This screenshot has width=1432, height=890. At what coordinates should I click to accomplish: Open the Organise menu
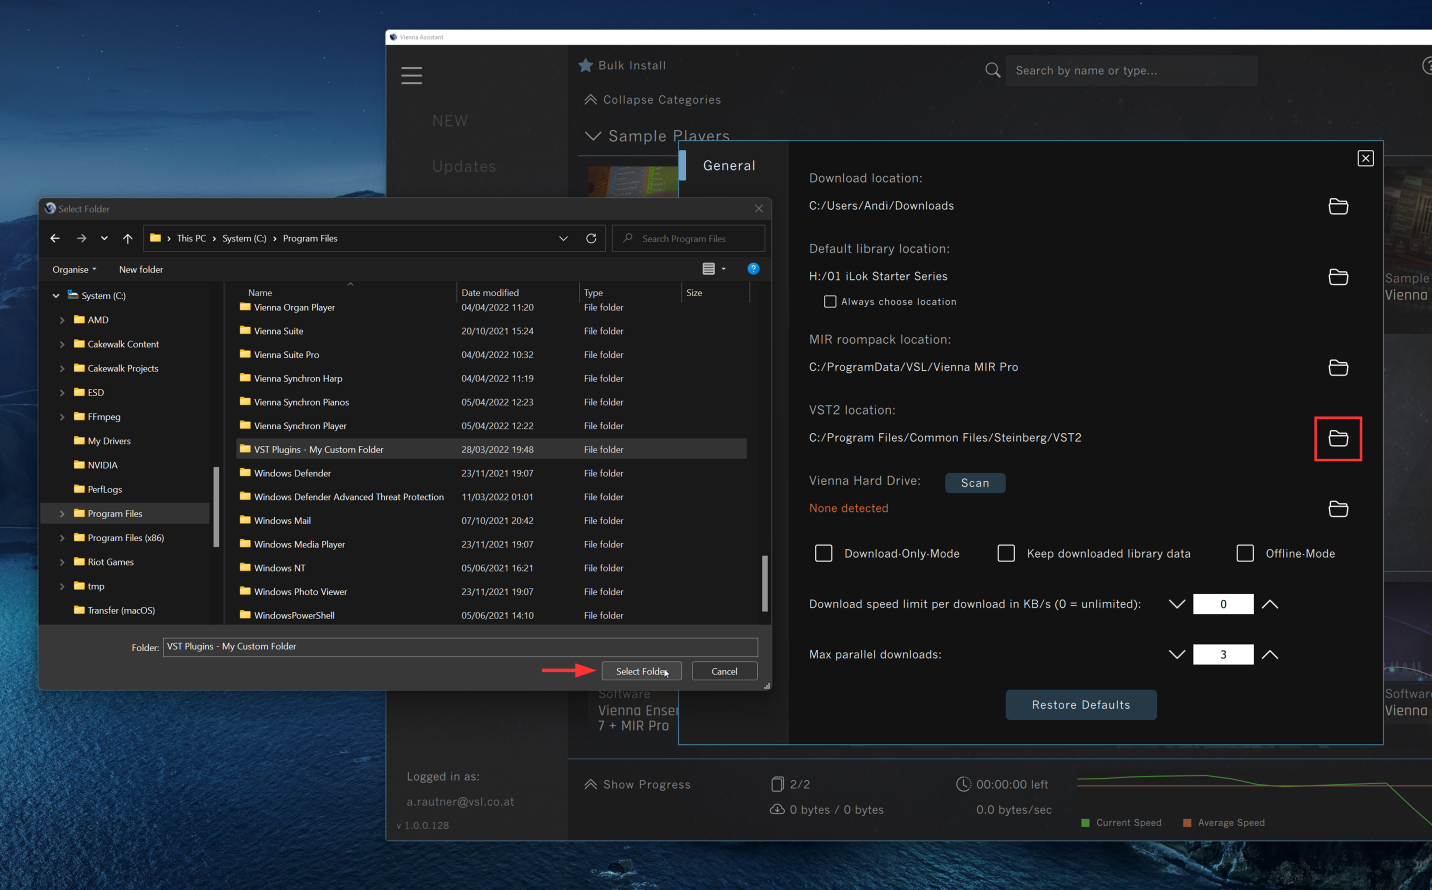(x=74, y=269)
